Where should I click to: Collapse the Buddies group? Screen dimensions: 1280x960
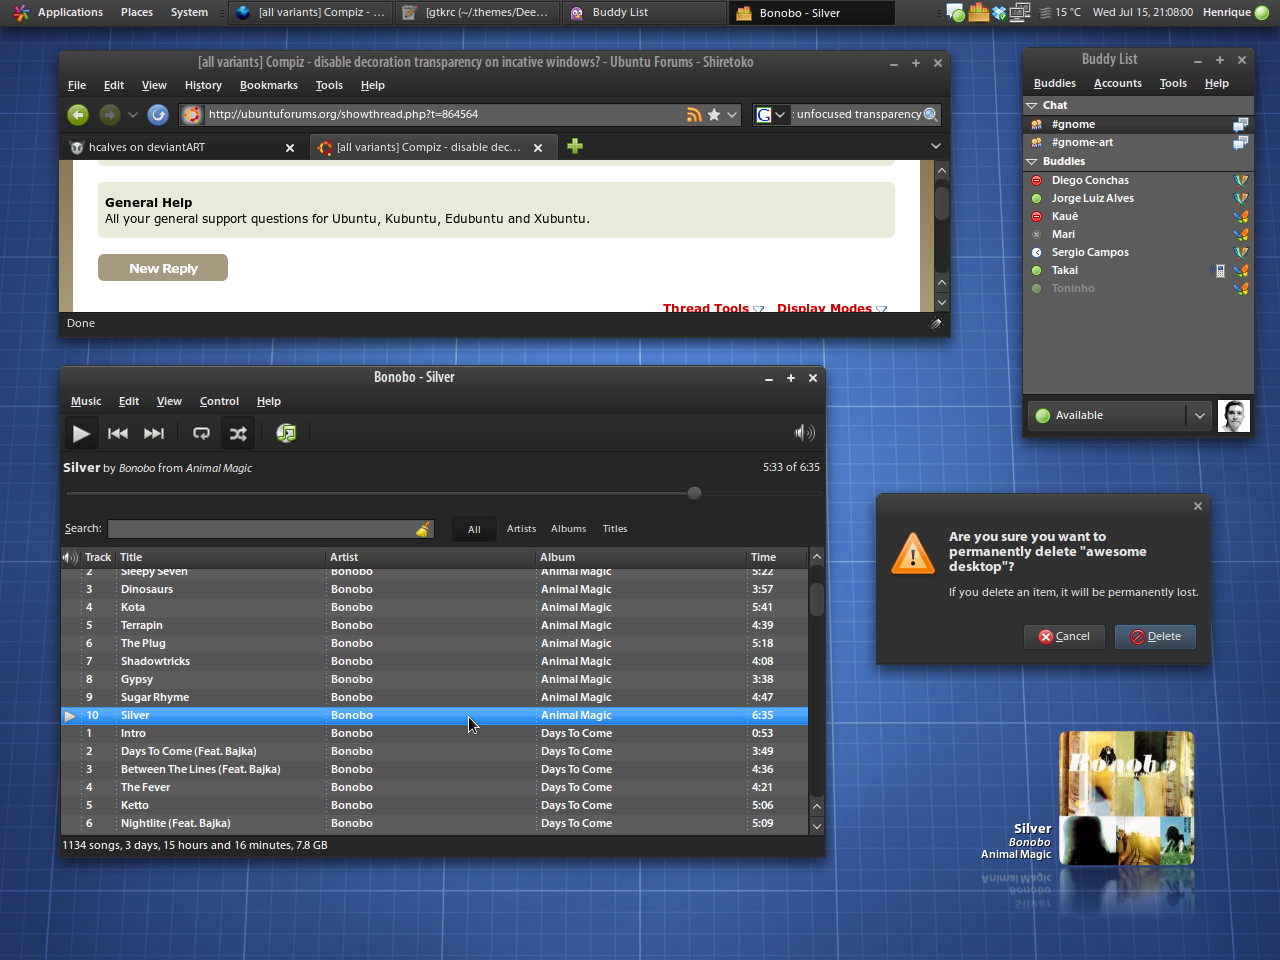pos(1032,161)
